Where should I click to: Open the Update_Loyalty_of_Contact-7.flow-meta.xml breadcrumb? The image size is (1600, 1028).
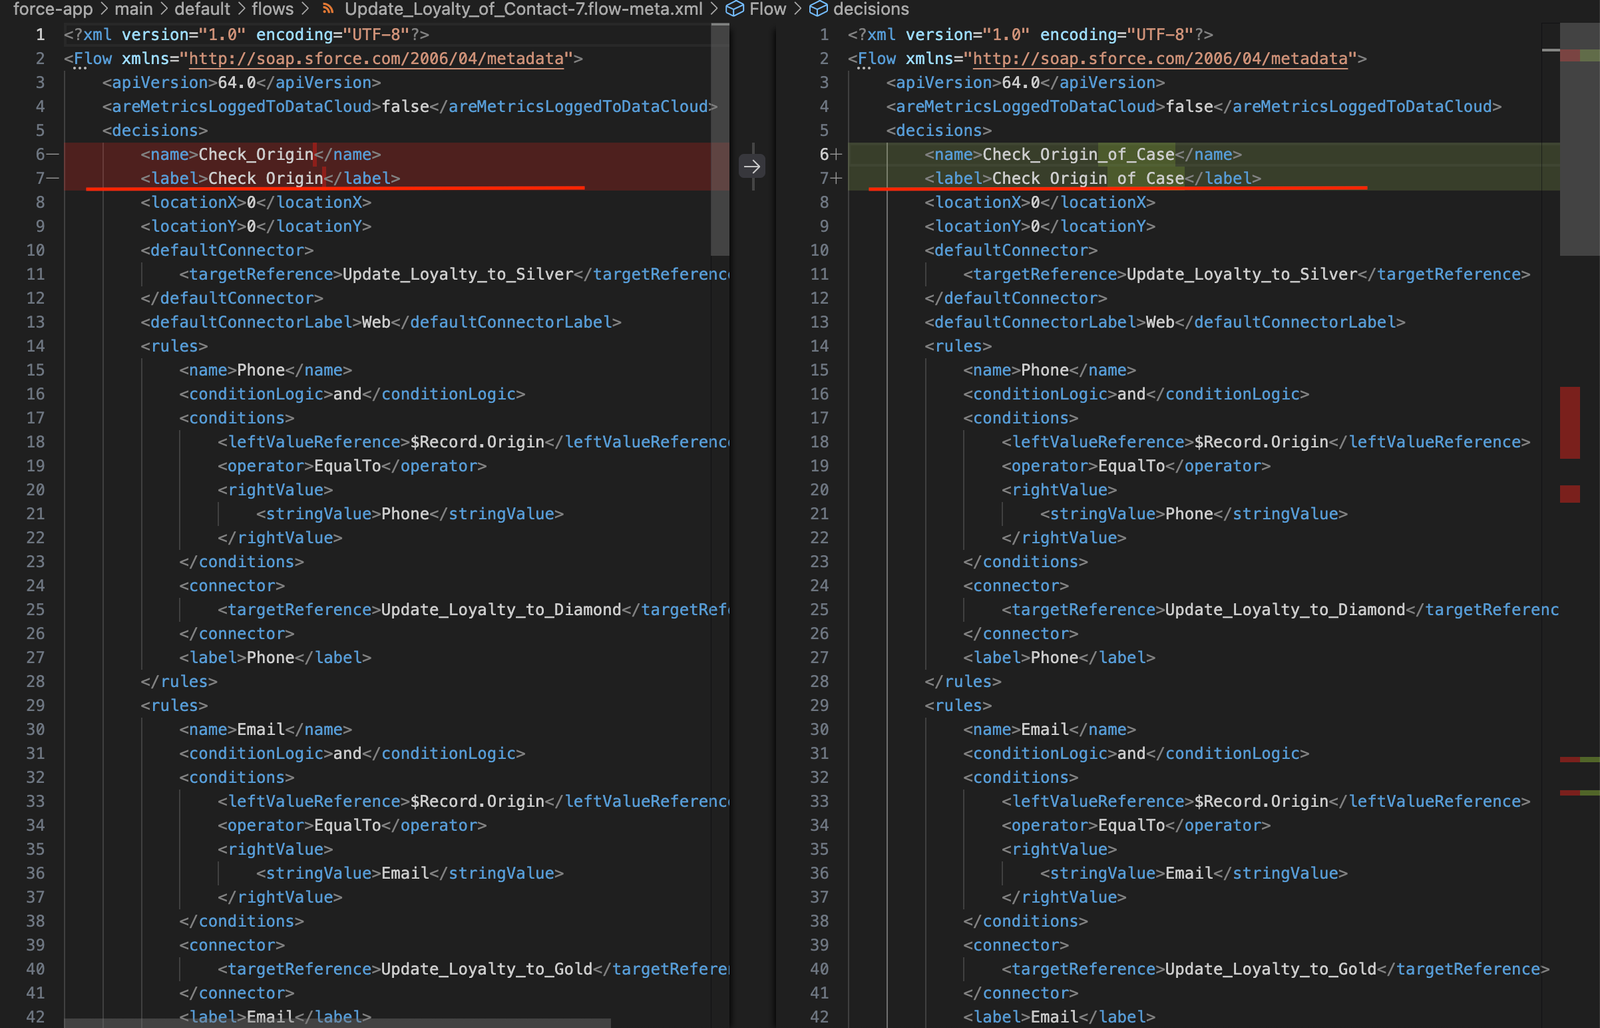click(523, 9)
